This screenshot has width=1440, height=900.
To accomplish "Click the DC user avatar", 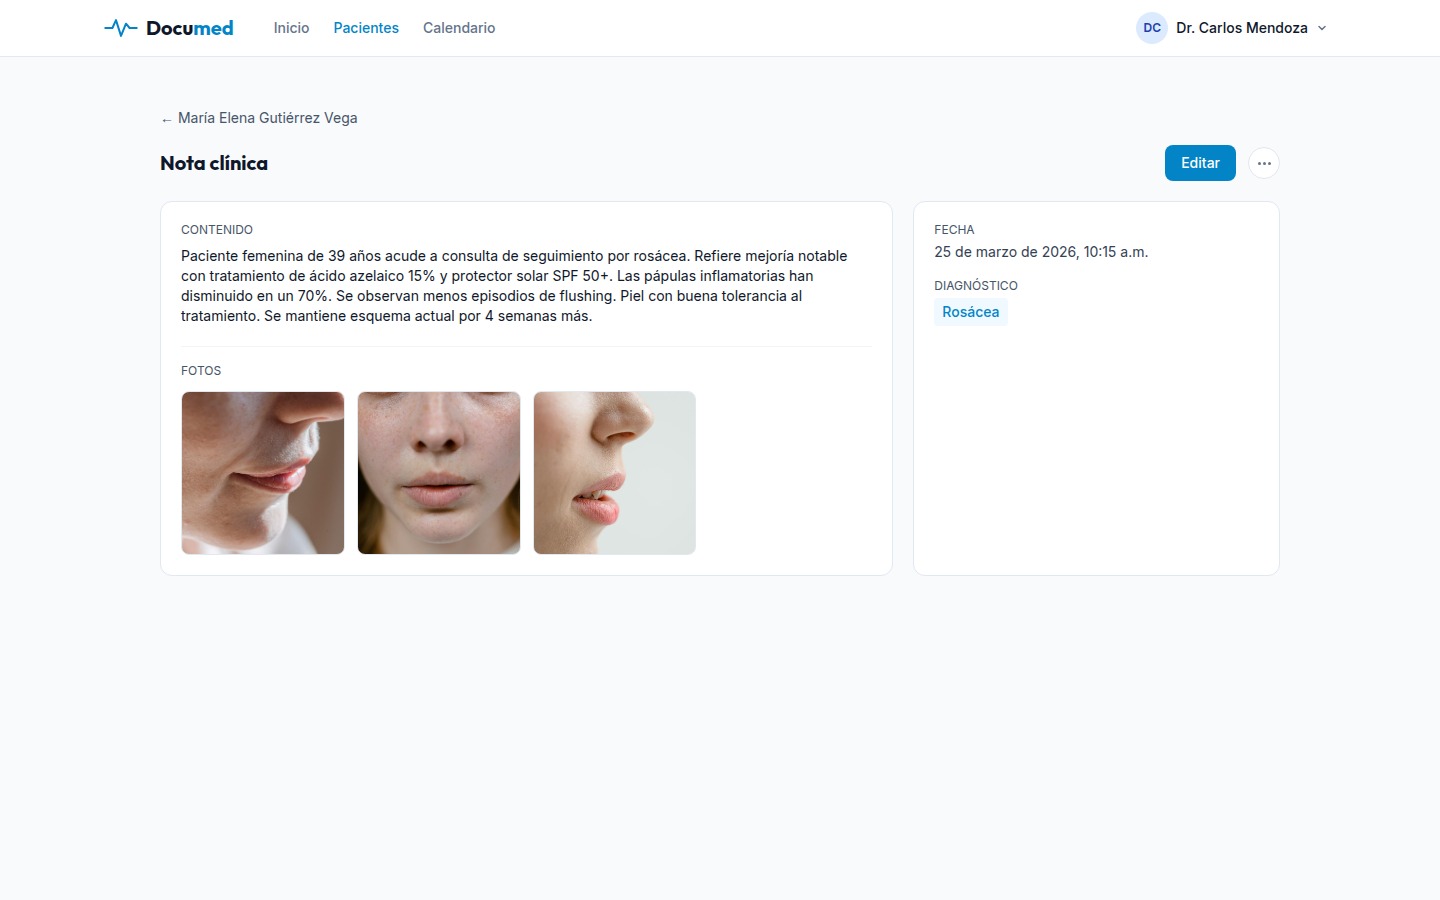I will (x=1152, y=28).
